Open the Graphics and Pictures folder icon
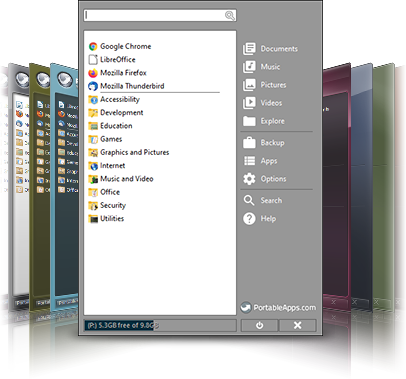This screenshot has width=406, height=379. (93, 152)
